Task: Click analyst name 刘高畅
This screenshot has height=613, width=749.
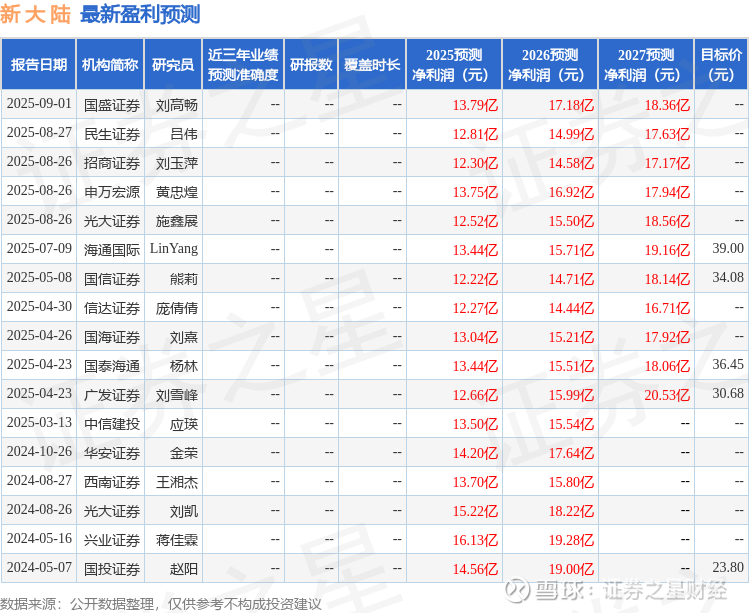Action: 176,105
